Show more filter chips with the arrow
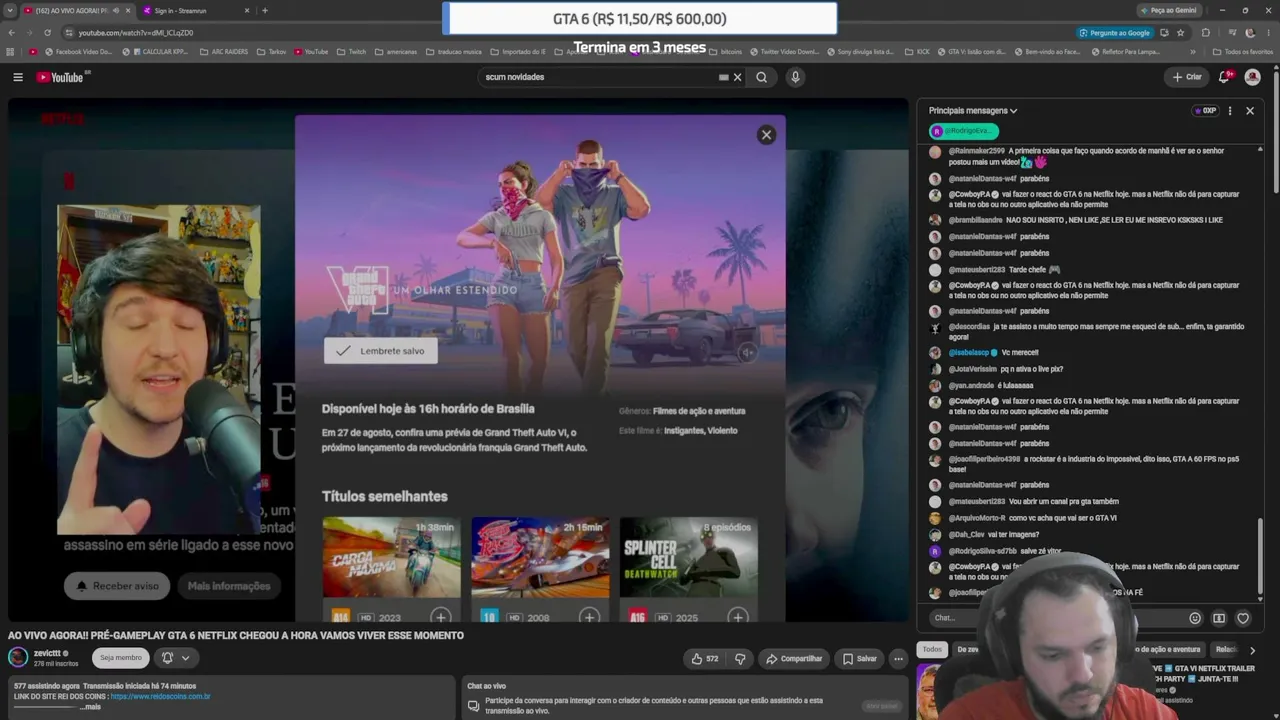This screenshot has width=1280, height=720. [x=1252, y=650]
